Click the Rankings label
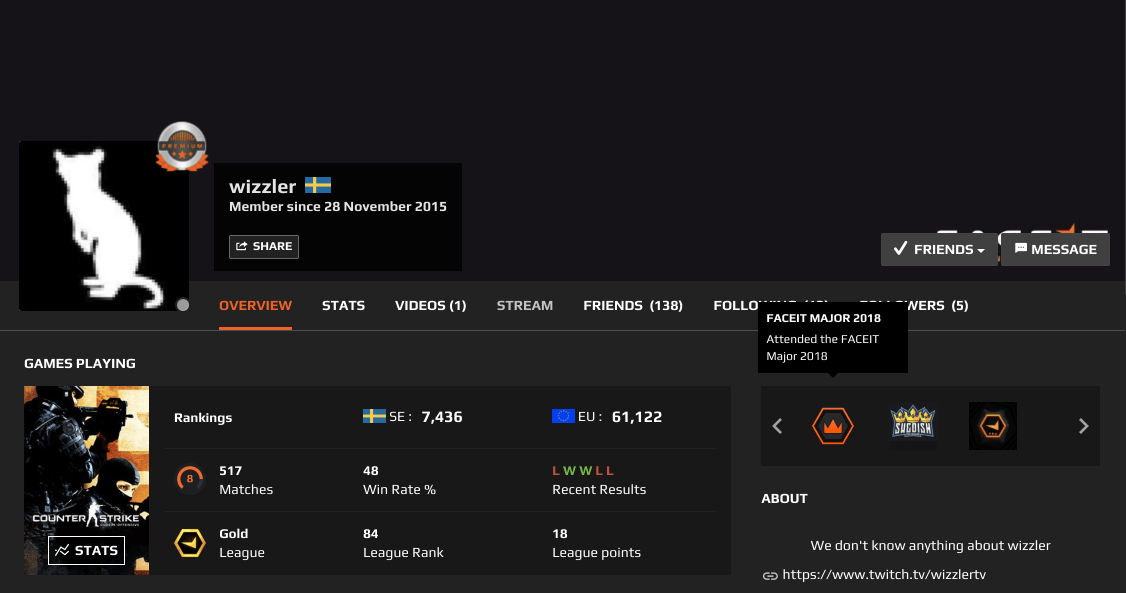Screen dimensions: 1126x593 [203, 417]
